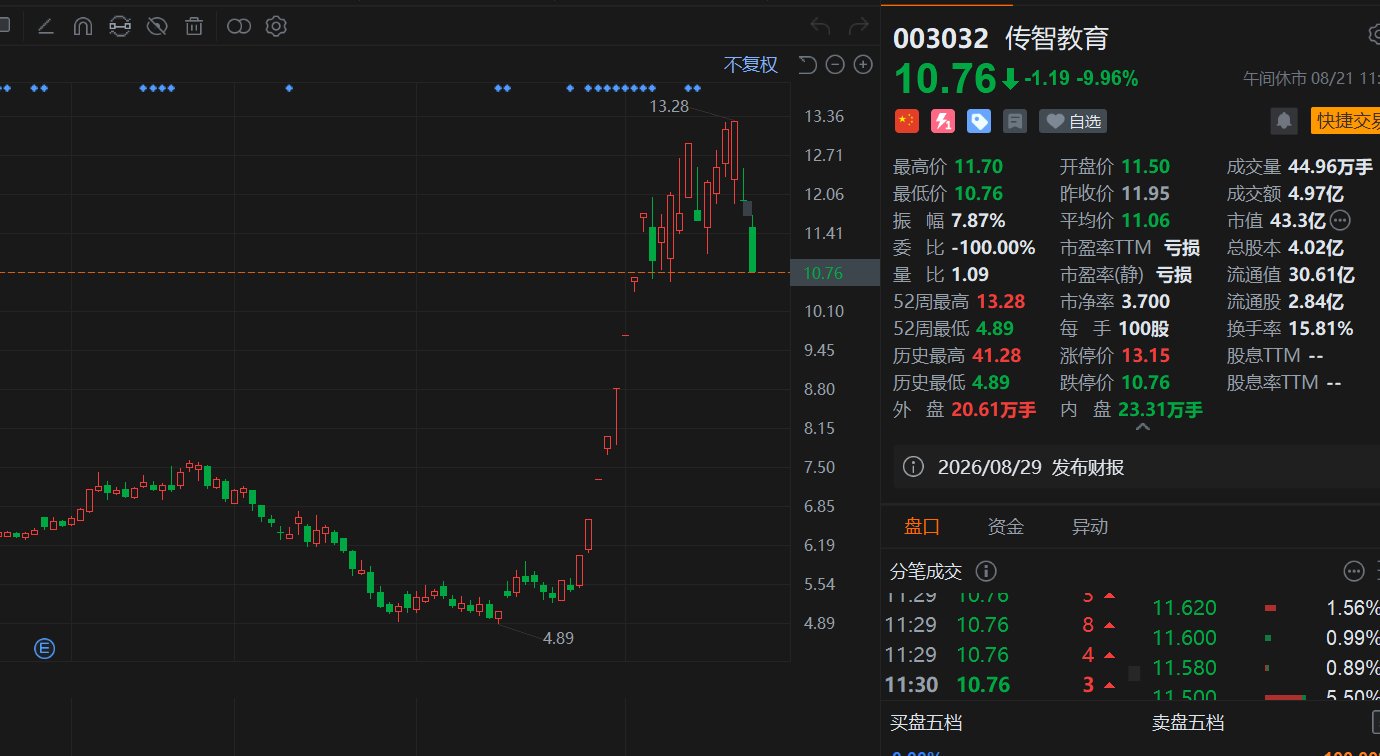Click the 快捷交易 quick trade button
The height and width of the screenshot is (756, 1380).
pyautogui.click(x=1345, y=121)
